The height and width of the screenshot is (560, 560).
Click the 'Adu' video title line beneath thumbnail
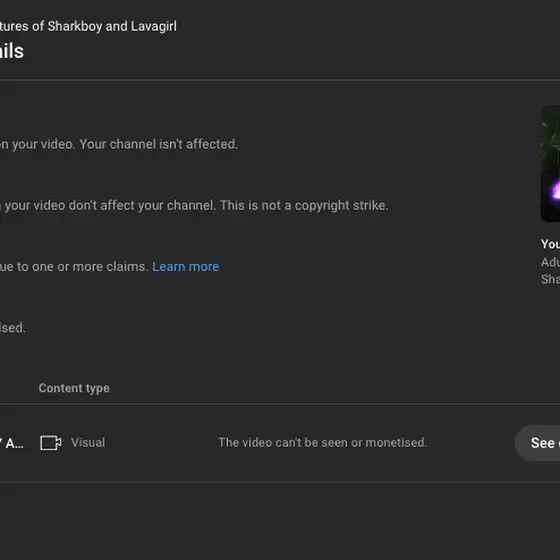coord(550,262)
